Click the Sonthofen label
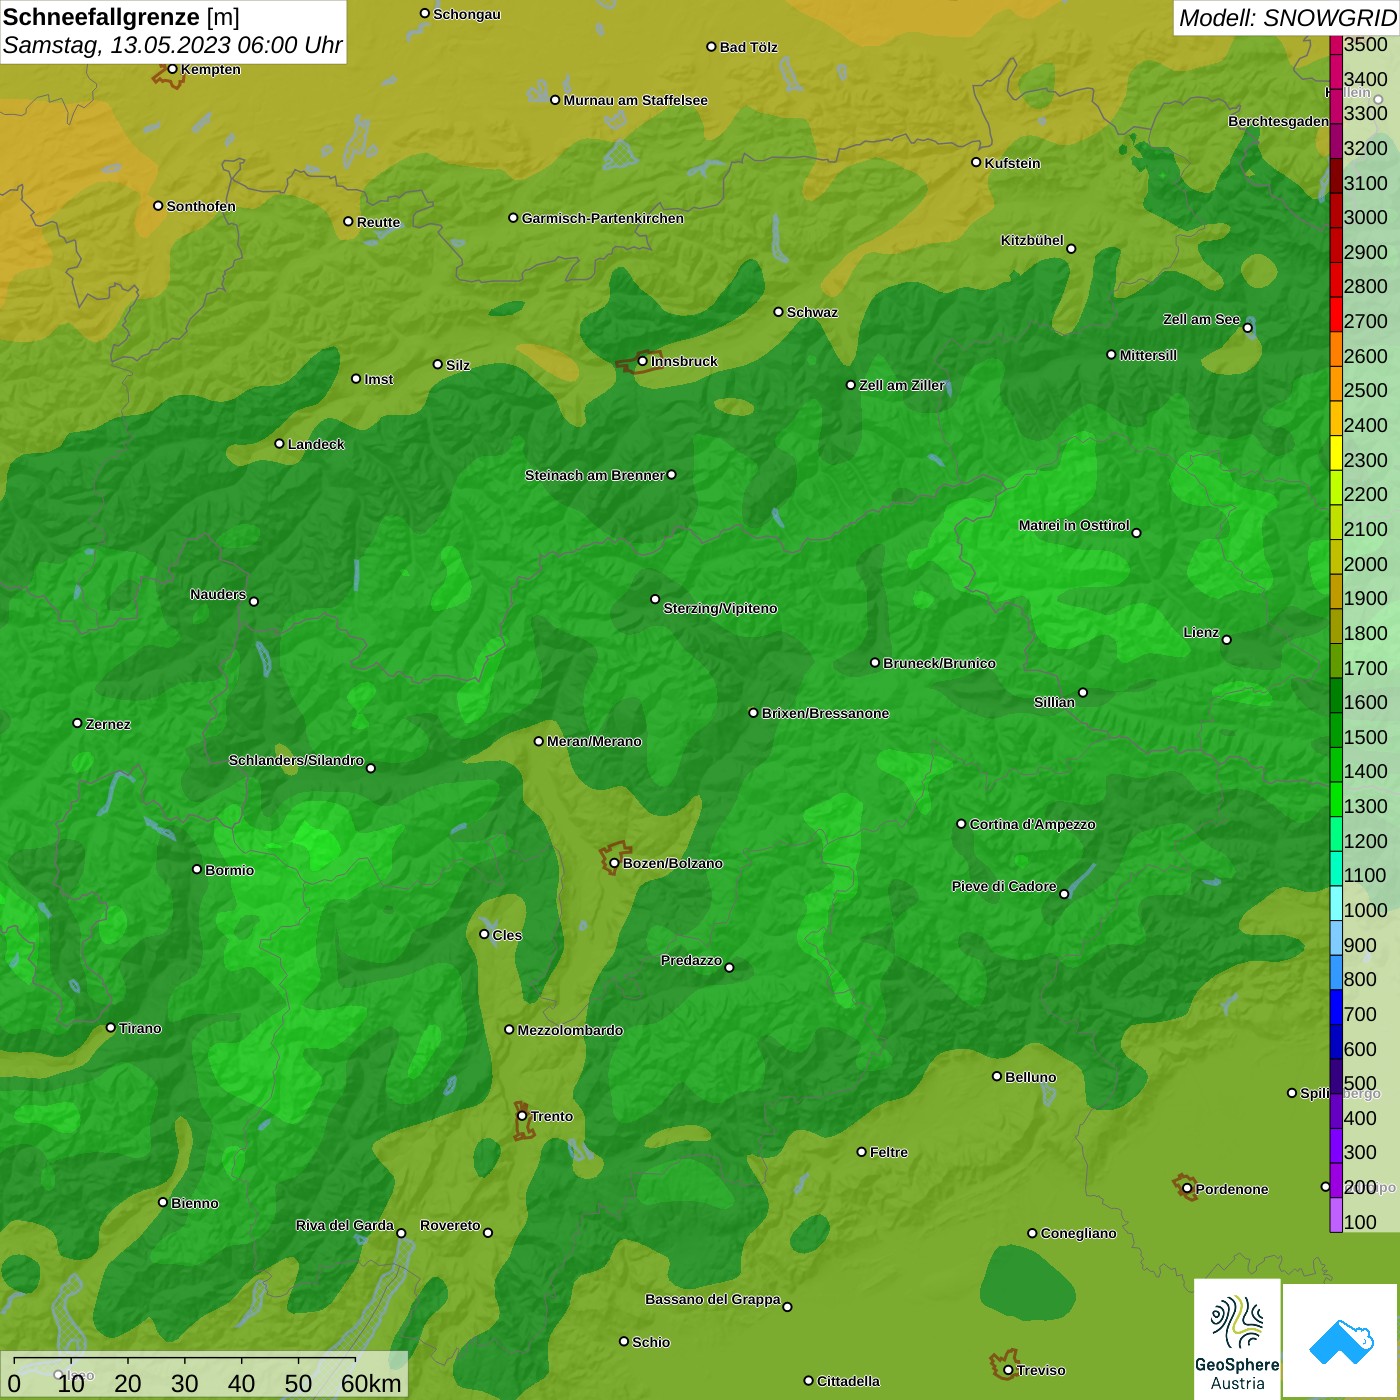This screenshot has height=1400, width=1400. pyautogui.click(x=201, y=206)
